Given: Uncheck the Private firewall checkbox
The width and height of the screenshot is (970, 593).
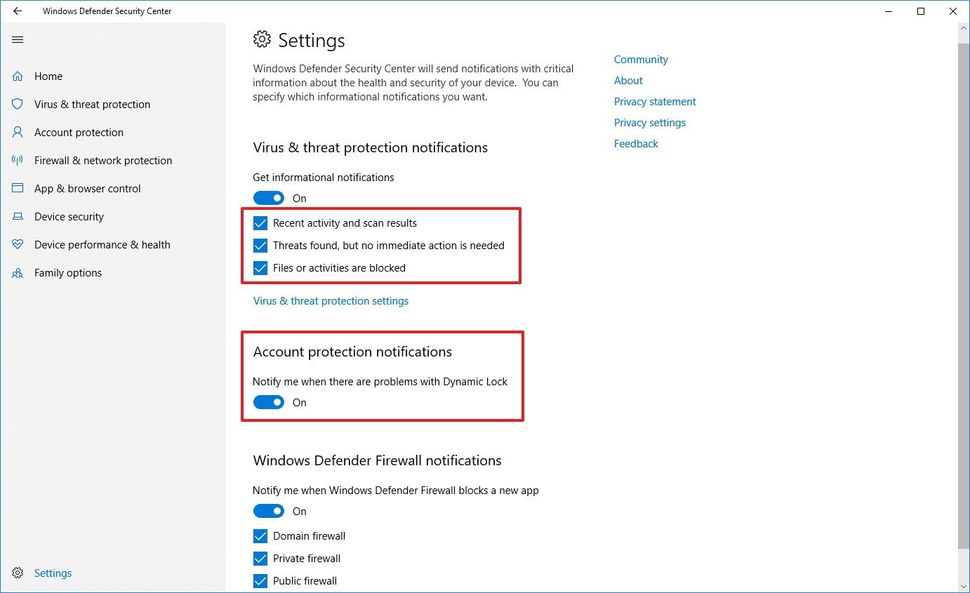Looking at the screenshot, I should pos(260,558).
